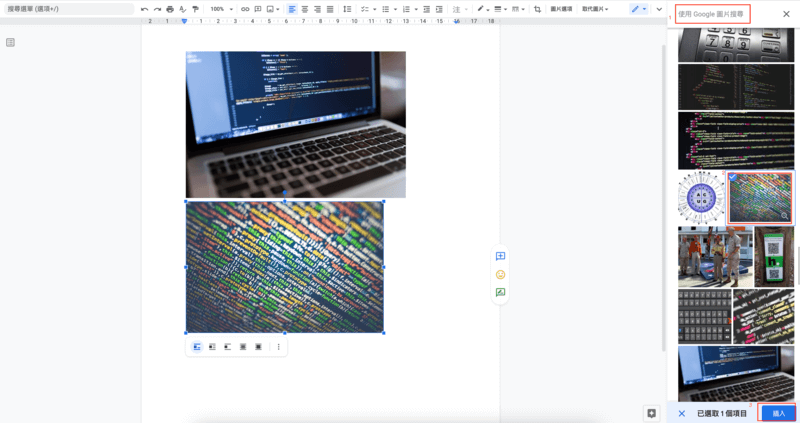Set image to wrap text
The width and height of the screenshot is (800, 423).
point(212,347)
